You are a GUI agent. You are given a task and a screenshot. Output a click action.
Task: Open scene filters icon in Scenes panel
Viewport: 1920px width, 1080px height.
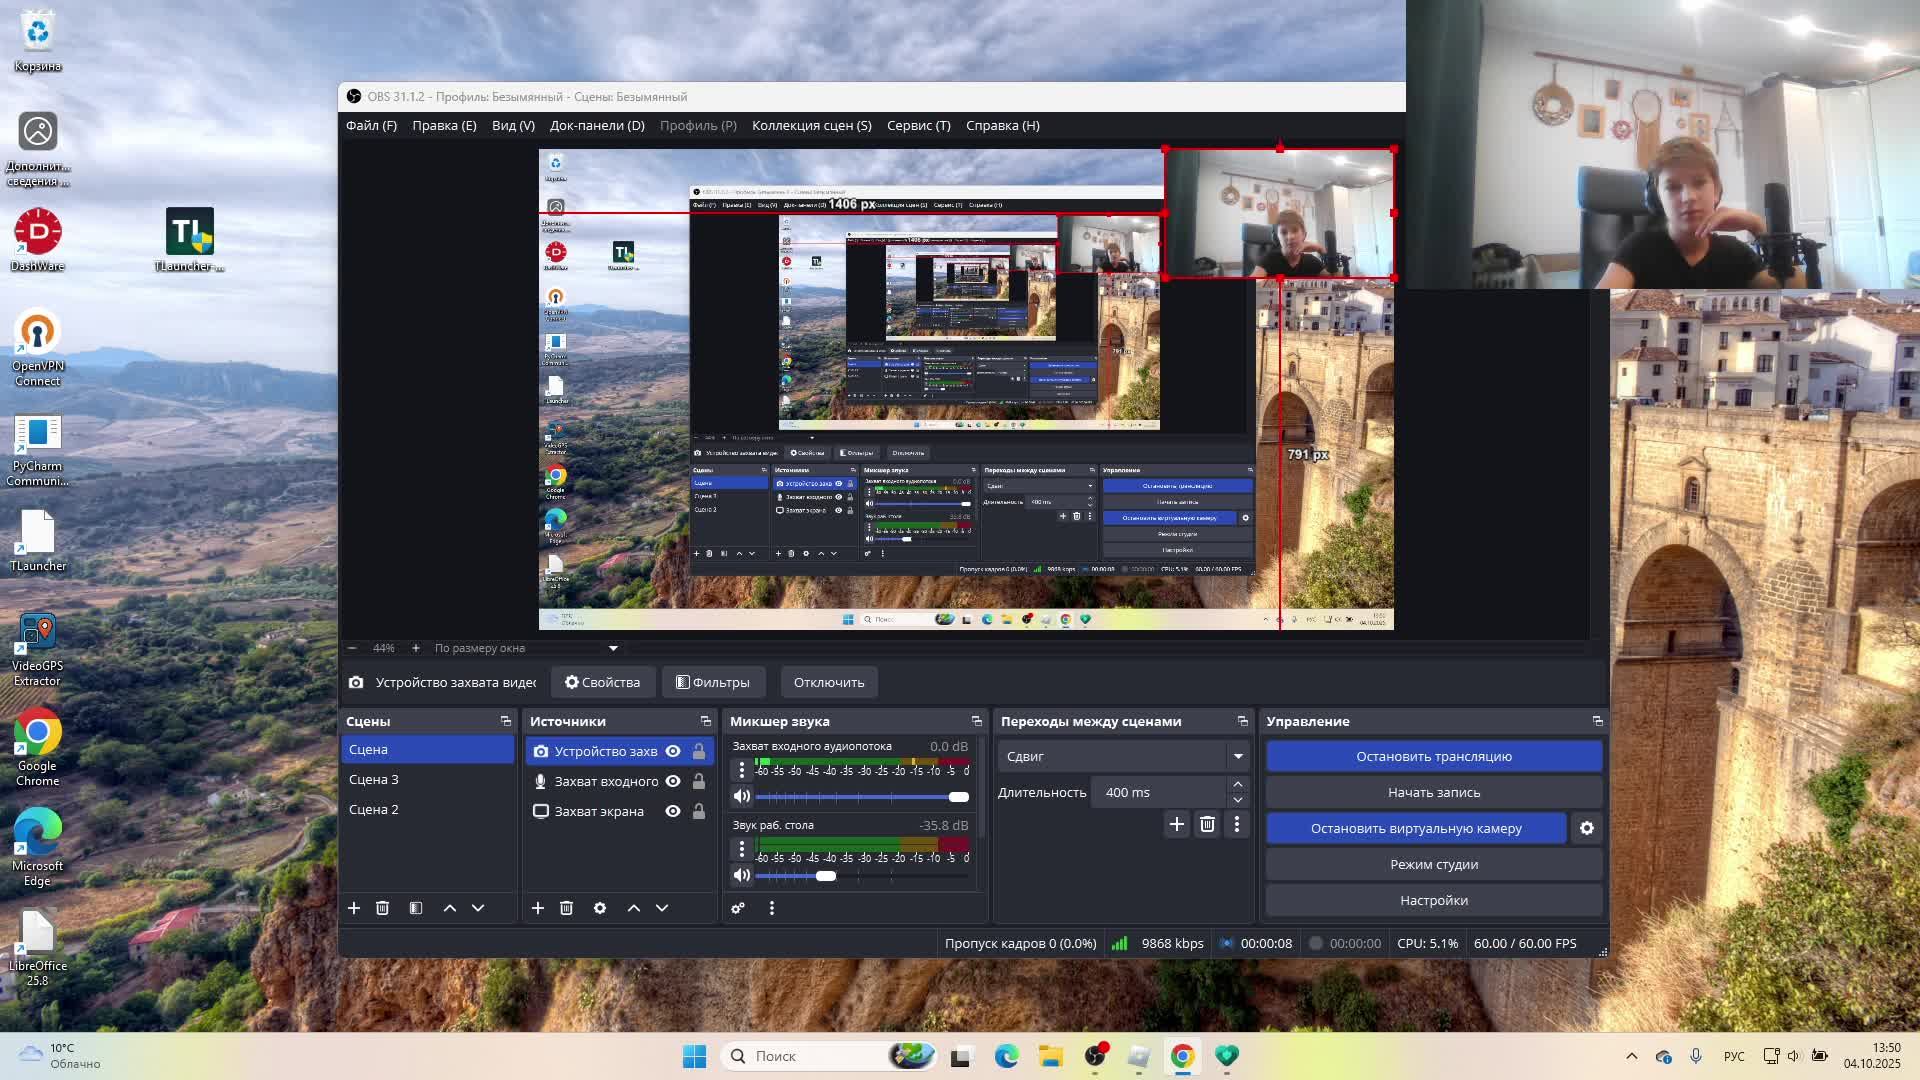coord(416,908)
